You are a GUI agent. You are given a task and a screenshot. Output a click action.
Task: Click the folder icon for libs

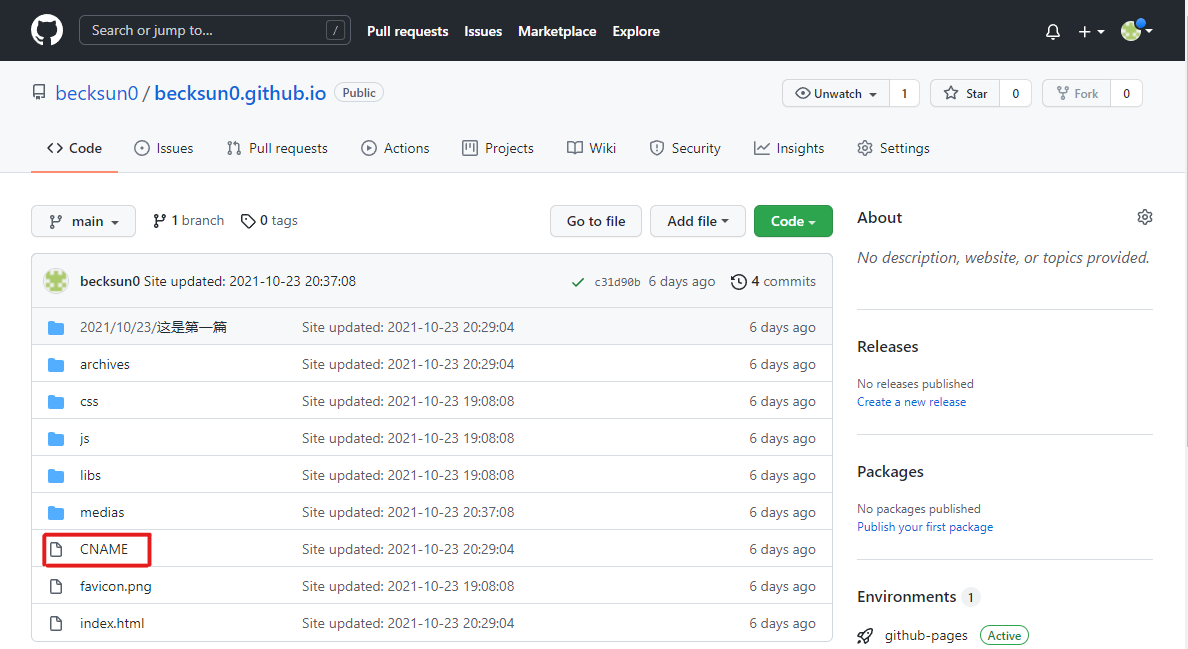point(56,476)
